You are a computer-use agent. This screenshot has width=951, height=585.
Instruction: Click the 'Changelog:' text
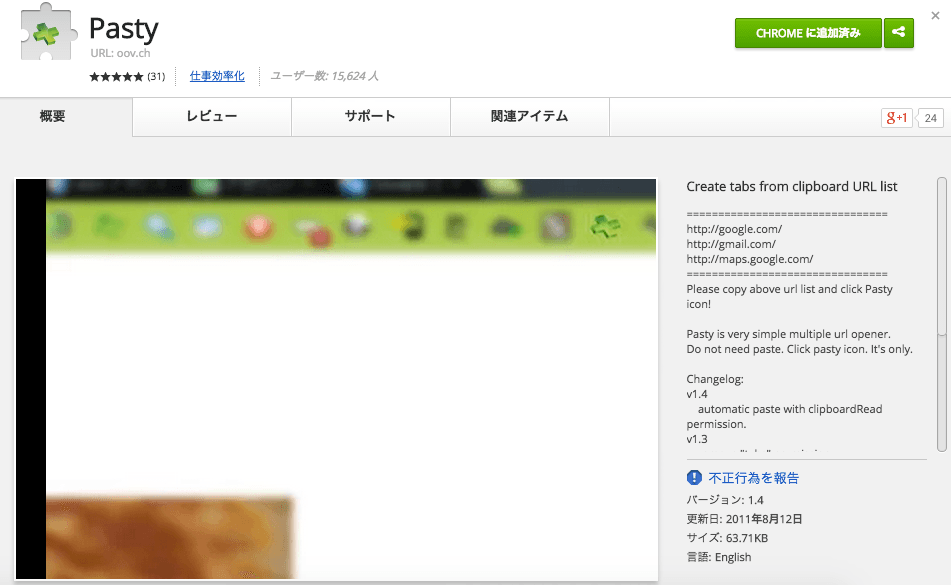(714, 379)
